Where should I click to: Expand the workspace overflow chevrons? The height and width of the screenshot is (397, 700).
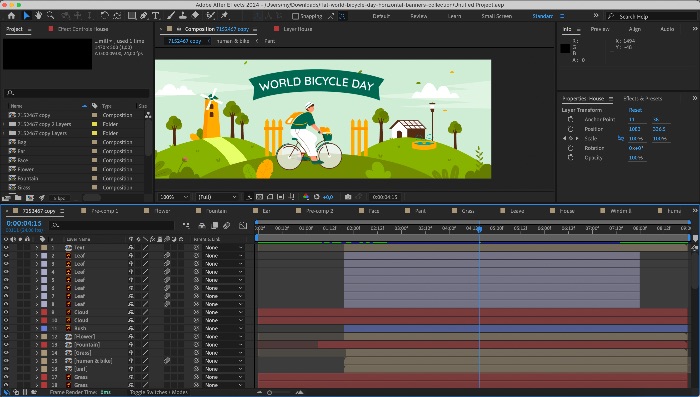(x=596, y=16)
